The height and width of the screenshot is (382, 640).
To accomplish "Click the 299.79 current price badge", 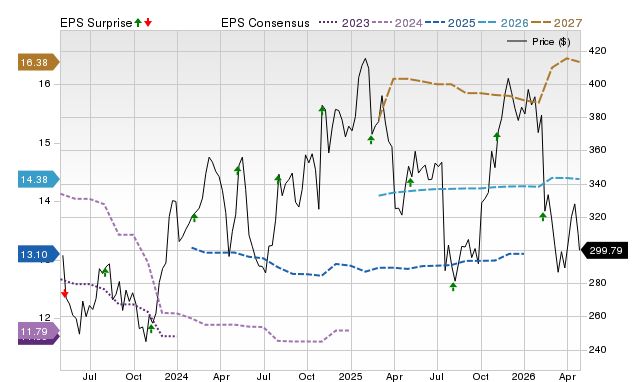I will [x=604, y=250].
